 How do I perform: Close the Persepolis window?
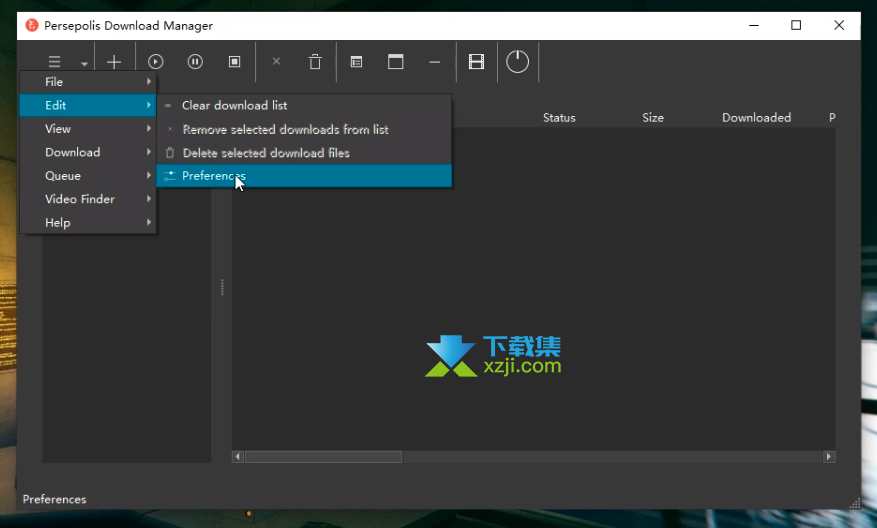pyautogui.click(x=839, y=25)
